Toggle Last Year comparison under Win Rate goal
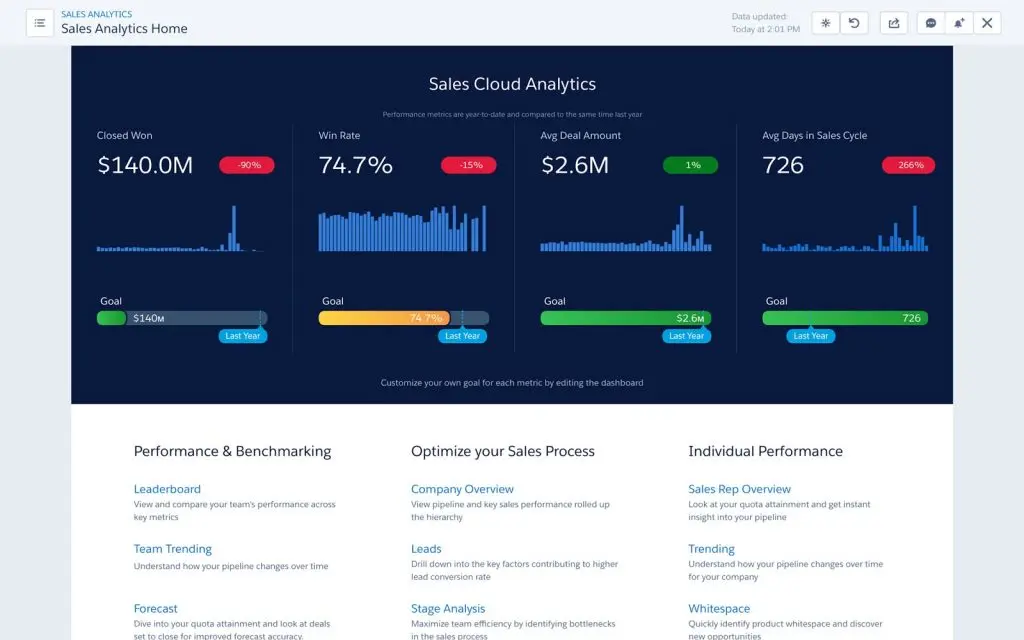This screenshot has height=640, width=1024. [x=463, y=336]
